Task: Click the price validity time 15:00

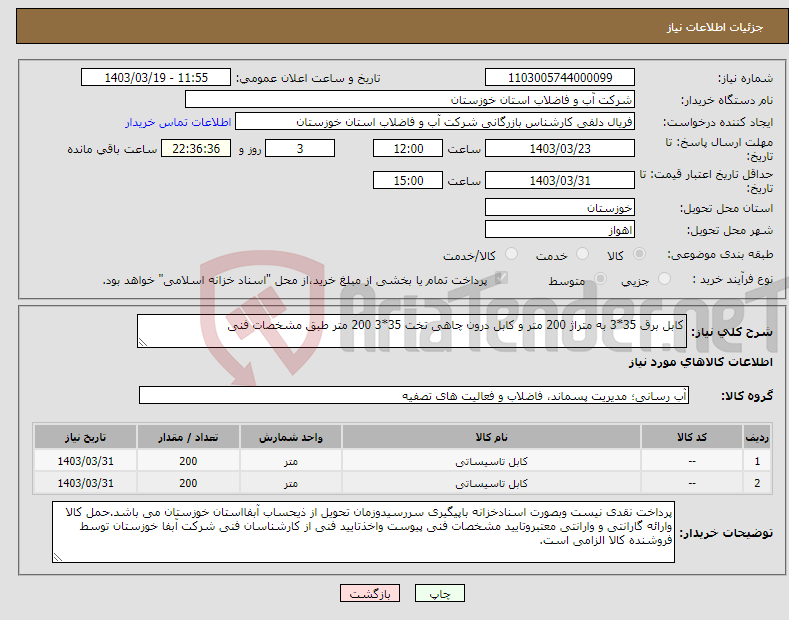Action: click(x=408, y=180)
